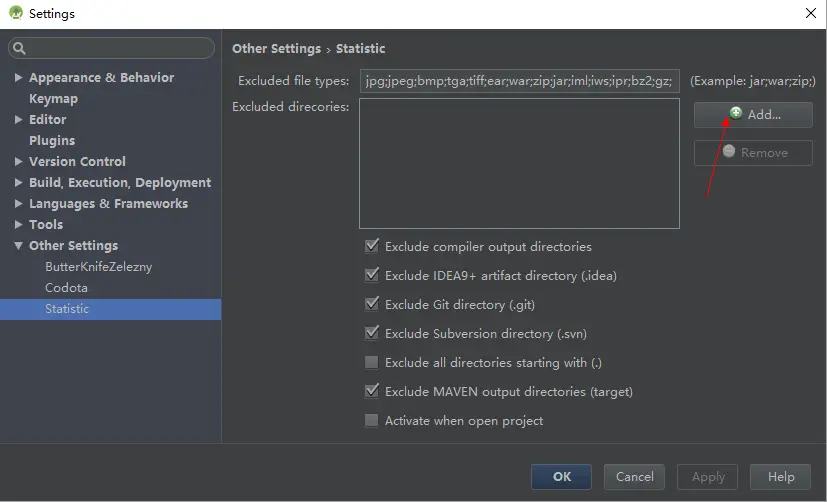Enable Exclude all directories starting with (.)
The image size is (827, 502).
pos(372,362)
